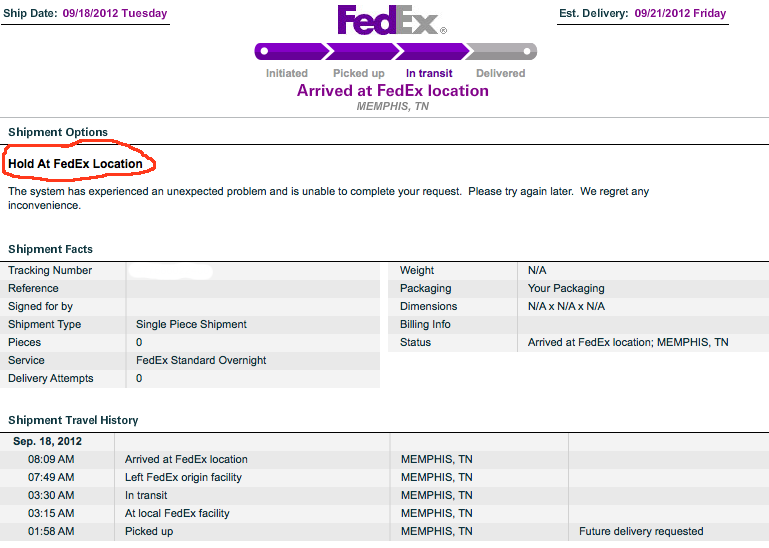This screenshot has height=548, width=769.
Task: Select the 08:09 AM Arrived history row
Action: pos(384,460)
